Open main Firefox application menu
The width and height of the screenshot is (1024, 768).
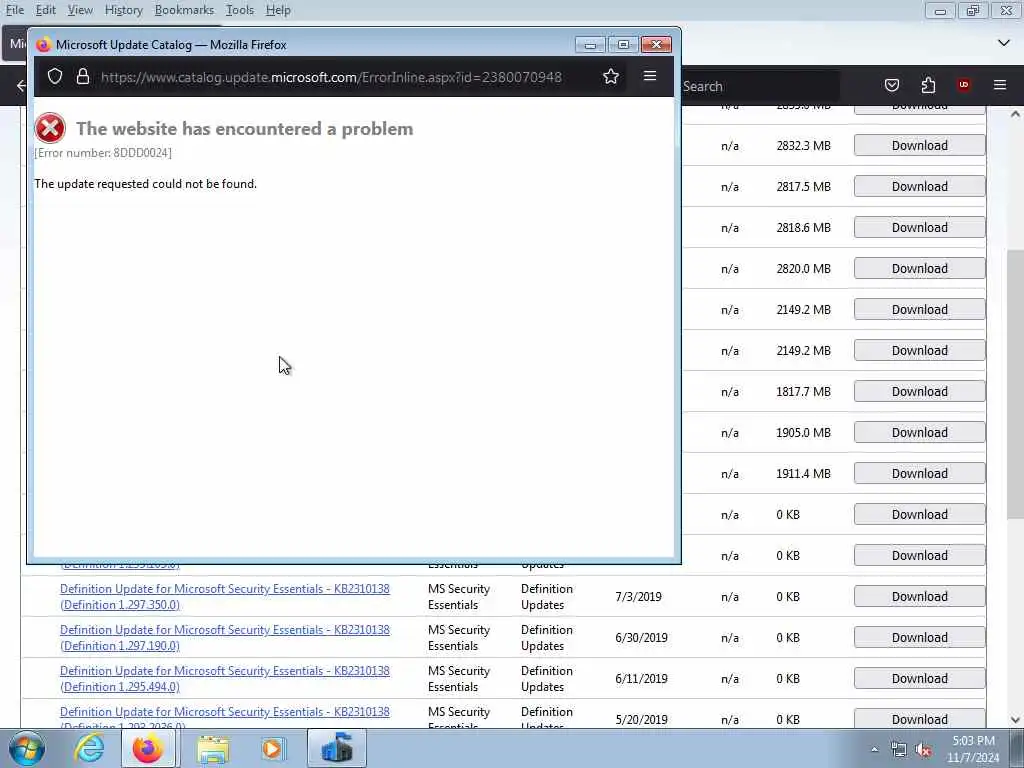[x=999, y=85]
